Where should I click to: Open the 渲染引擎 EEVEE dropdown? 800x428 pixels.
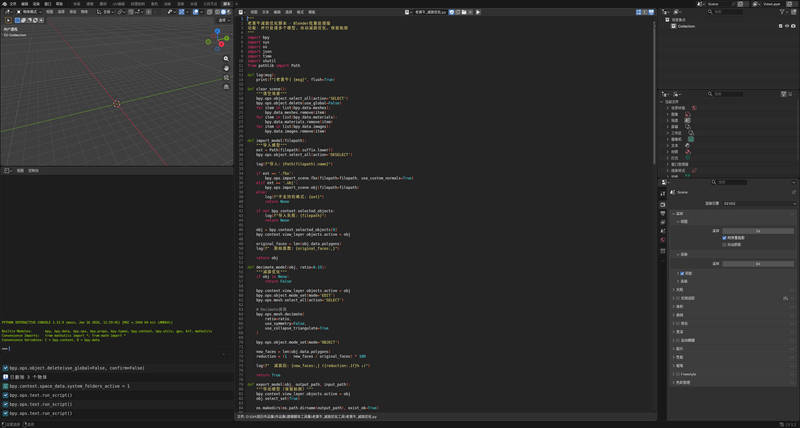point(759,204)
